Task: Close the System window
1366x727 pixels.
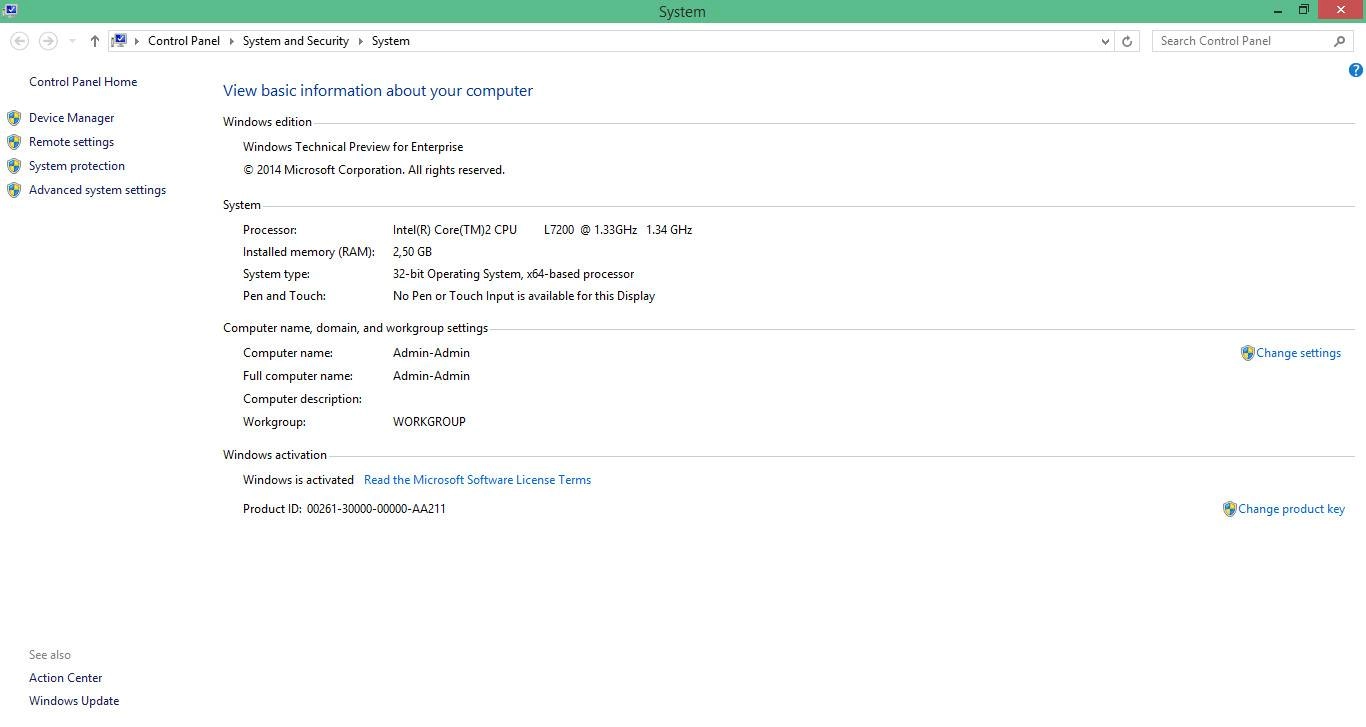Action: 1341,10
